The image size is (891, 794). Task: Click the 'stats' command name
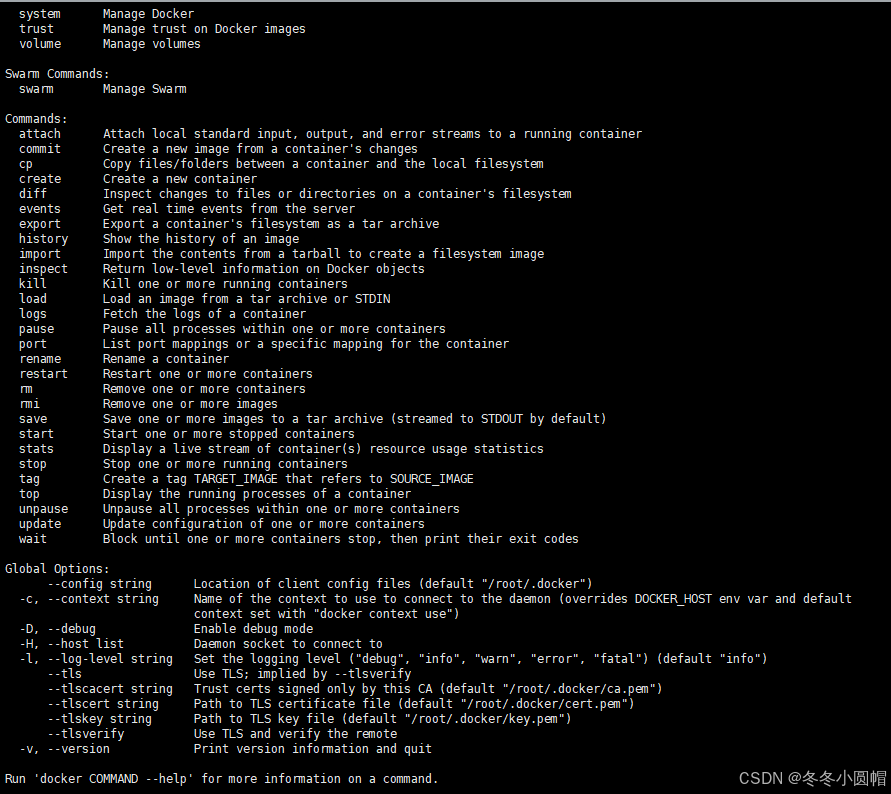click(36, 449)
